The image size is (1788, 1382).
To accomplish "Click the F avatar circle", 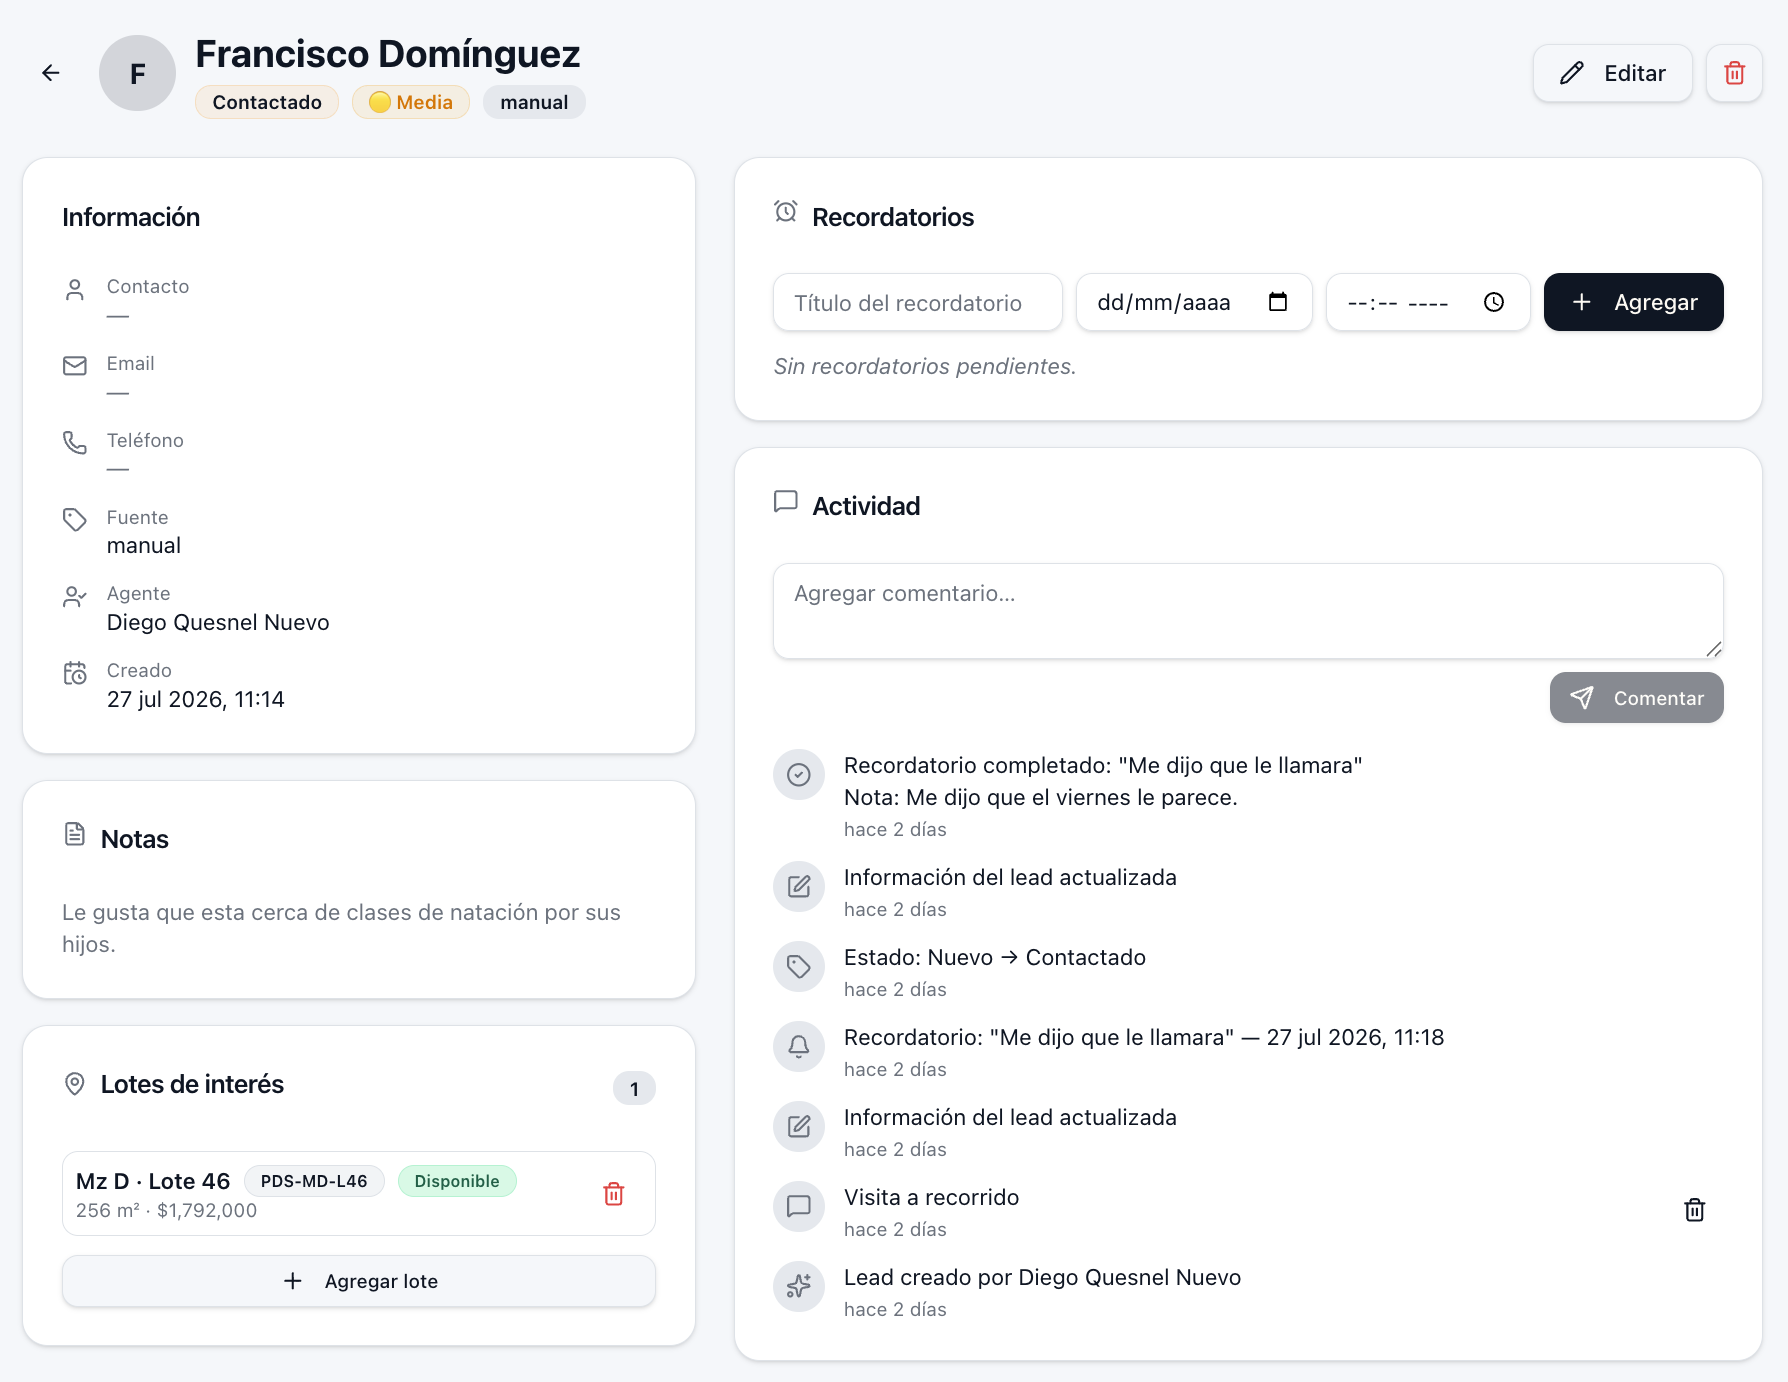I will tap(138, 73).
